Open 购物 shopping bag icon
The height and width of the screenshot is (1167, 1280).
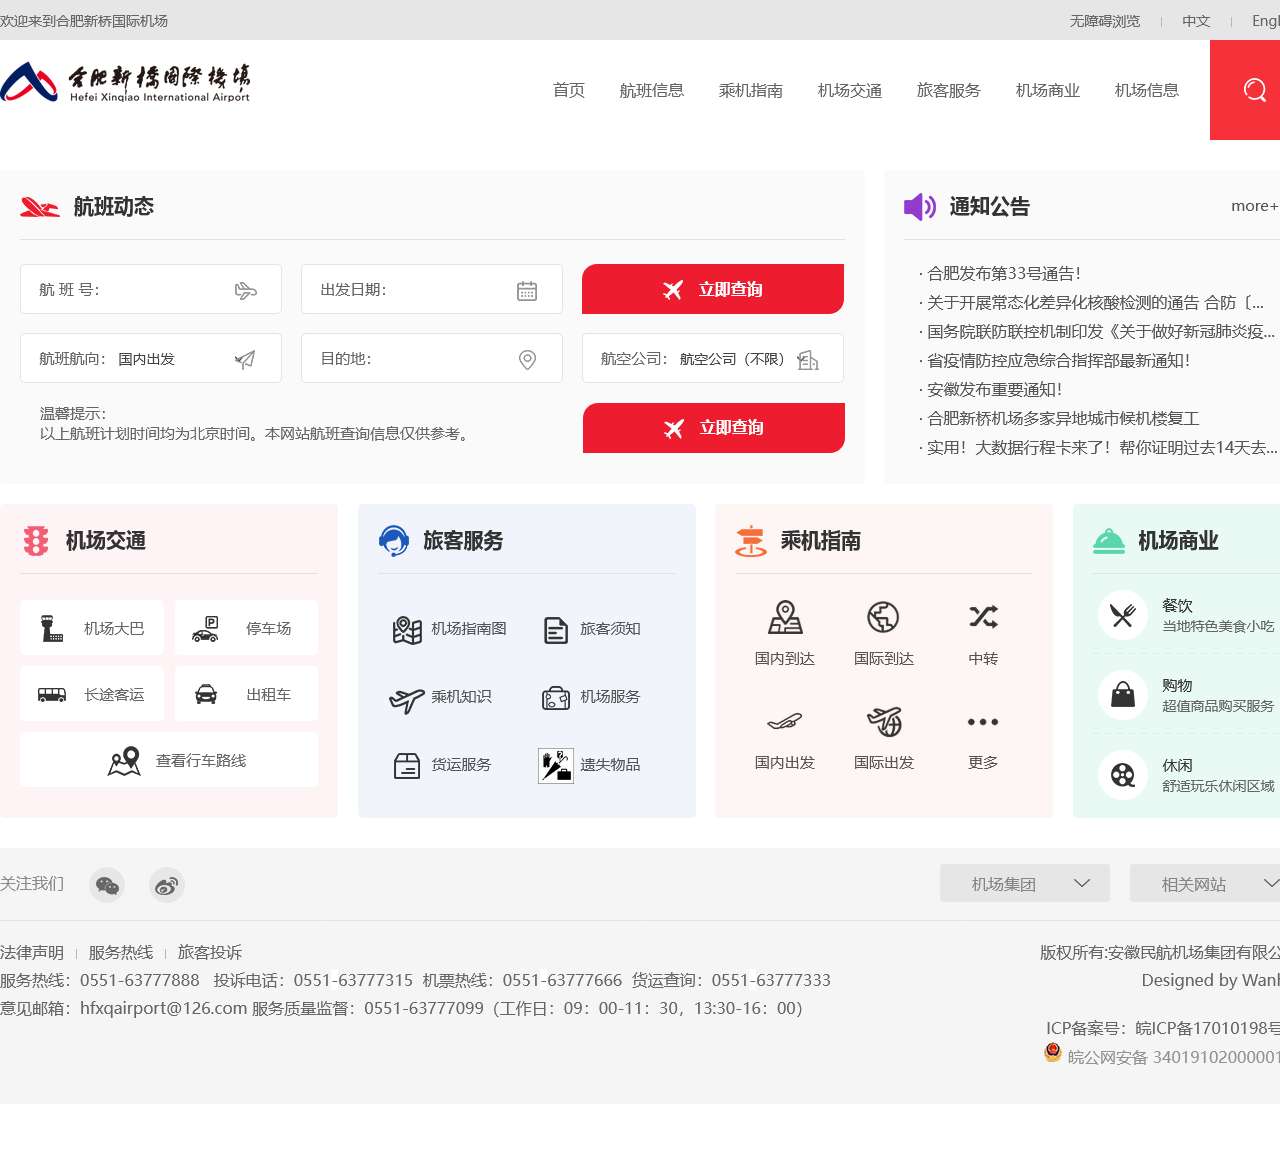tap(1123, 695)
